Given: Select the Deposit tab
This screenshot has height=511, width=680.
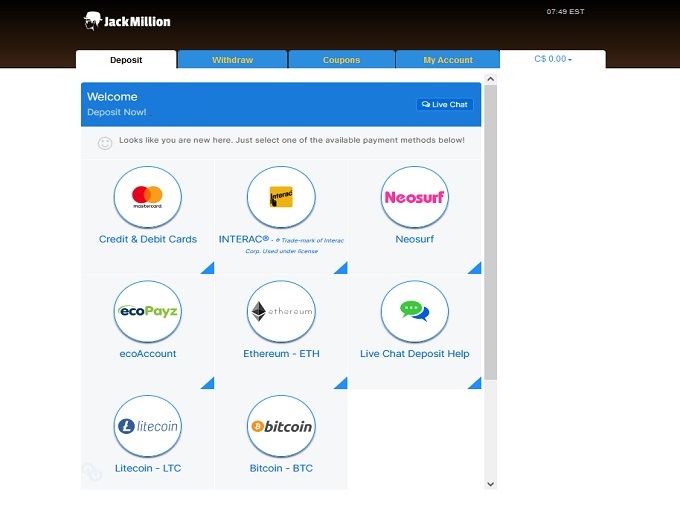Looking at the screenshot, I should tap(126, 60).
